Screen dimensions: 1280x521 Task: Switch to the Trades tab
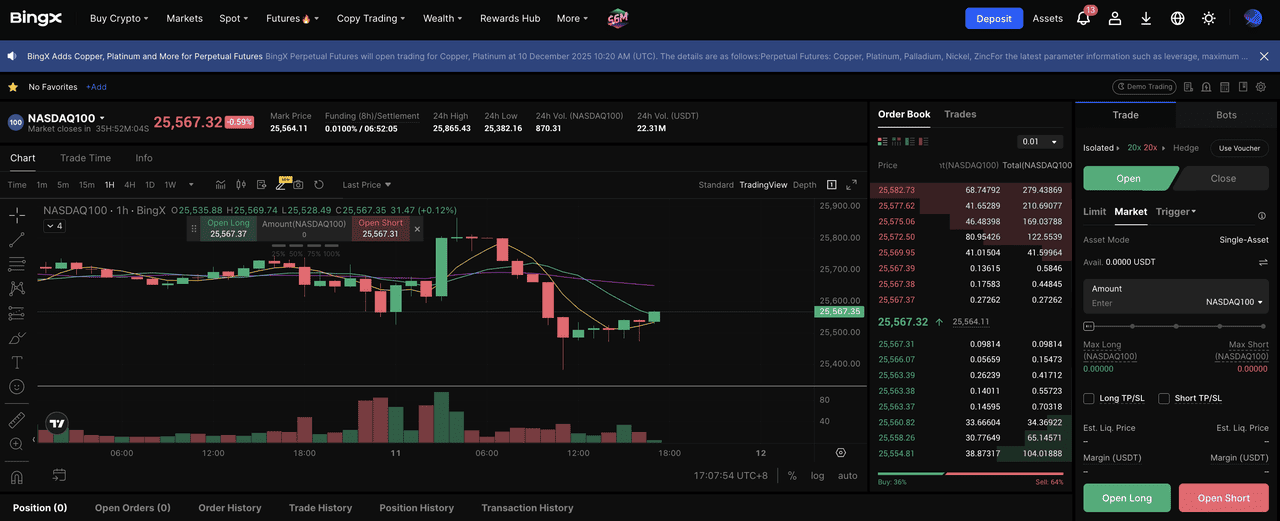click(x=960, y=114)
